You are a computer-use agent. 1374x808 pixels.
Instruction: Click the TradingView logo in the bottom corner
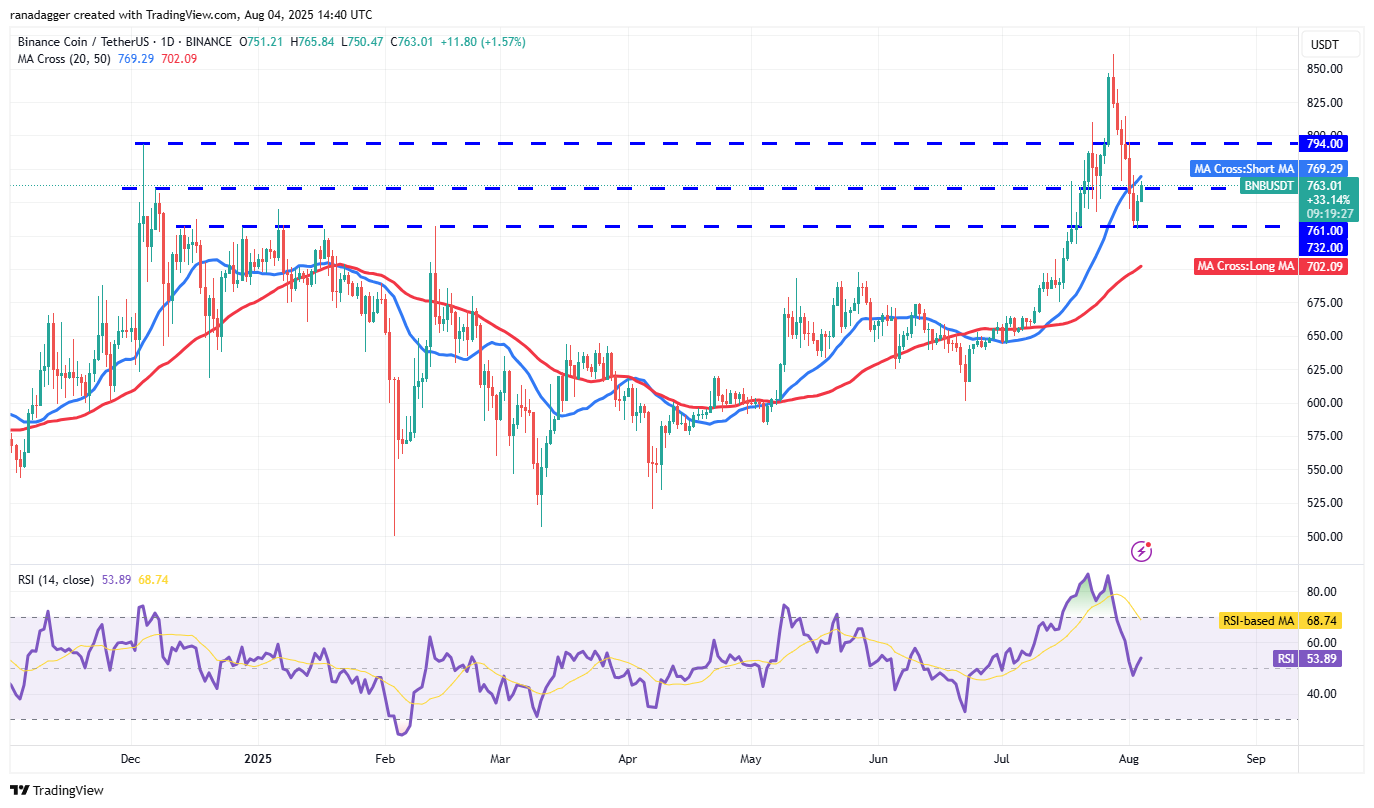point(56,790)
